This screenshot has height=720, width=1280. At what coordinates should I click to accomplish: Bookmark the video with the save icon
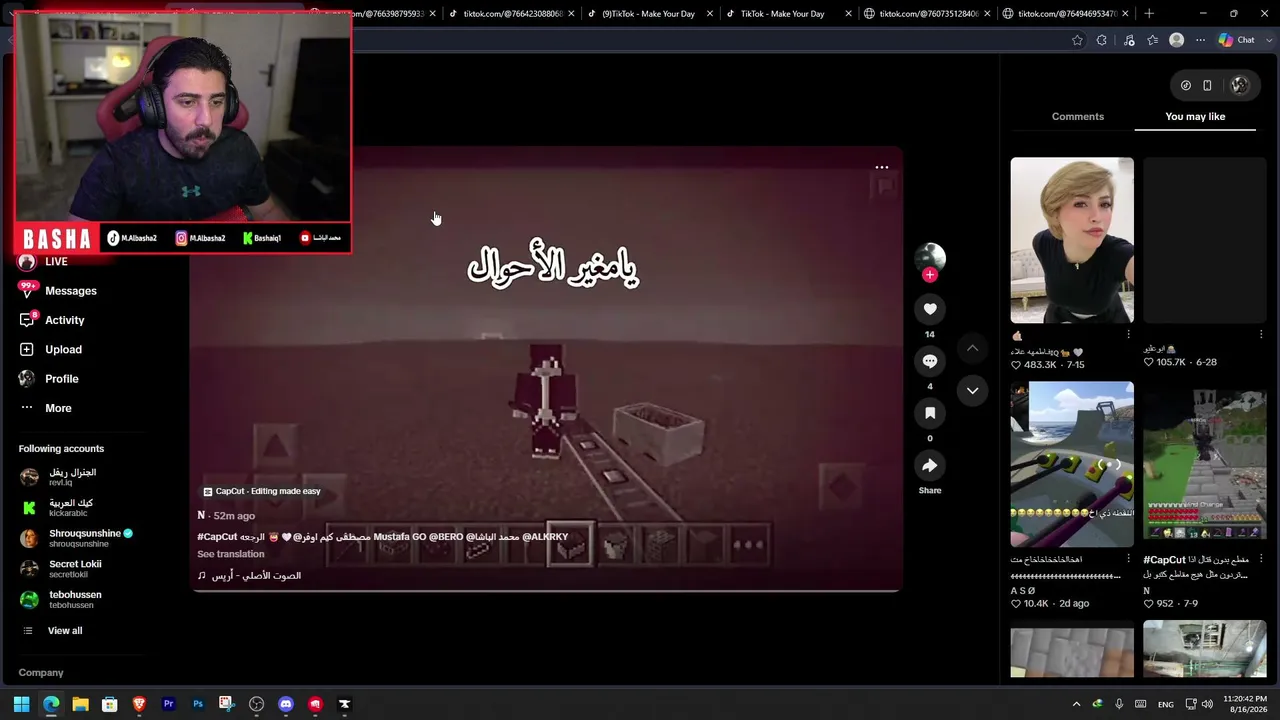pos(930,413)
